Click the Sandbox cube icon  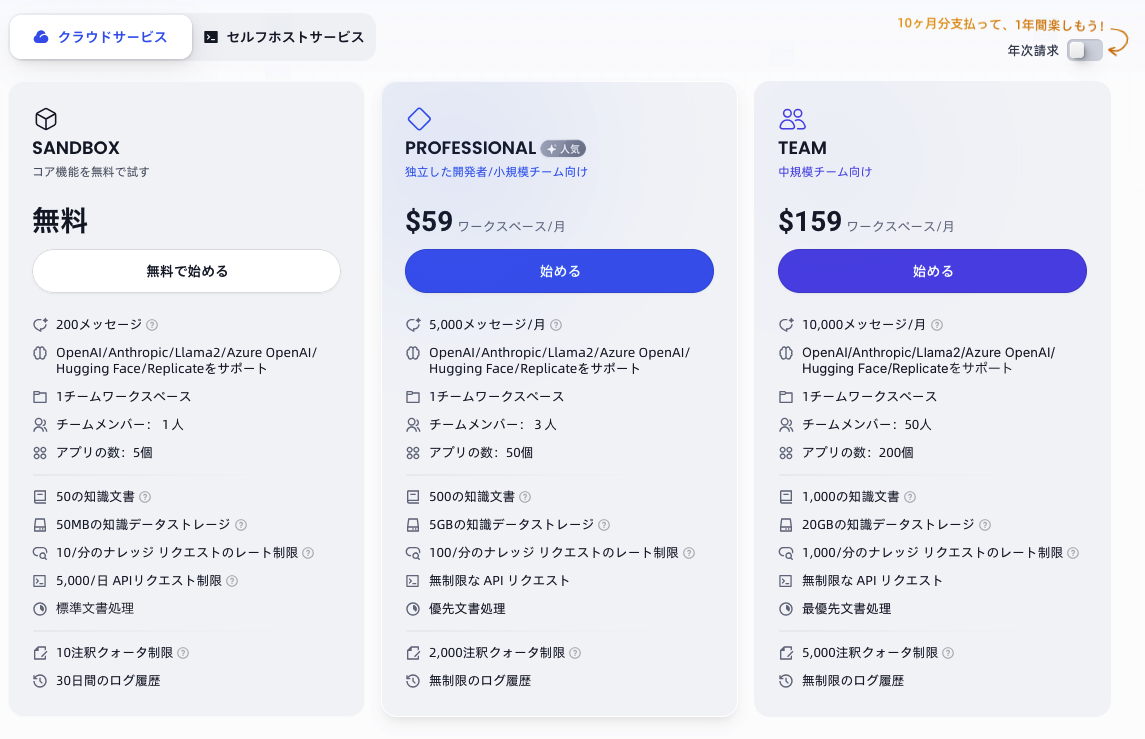coord(46,118)
